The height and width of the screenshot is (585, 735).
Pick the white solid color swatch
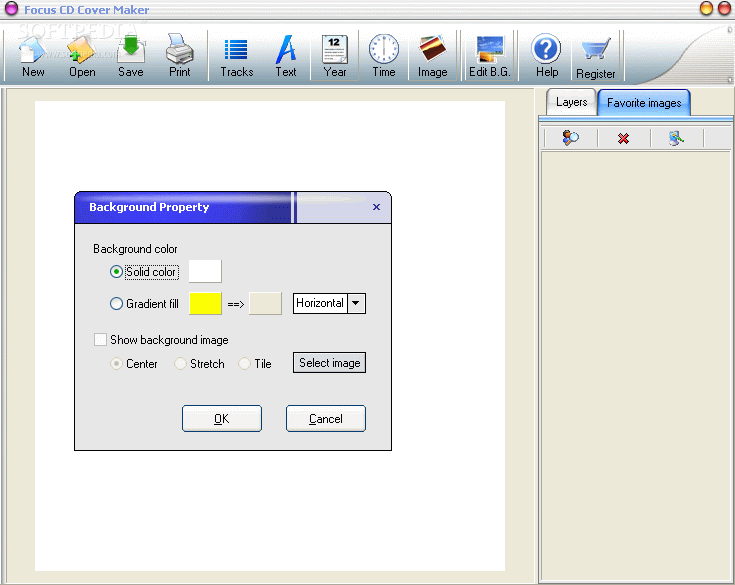coord(205,271)
